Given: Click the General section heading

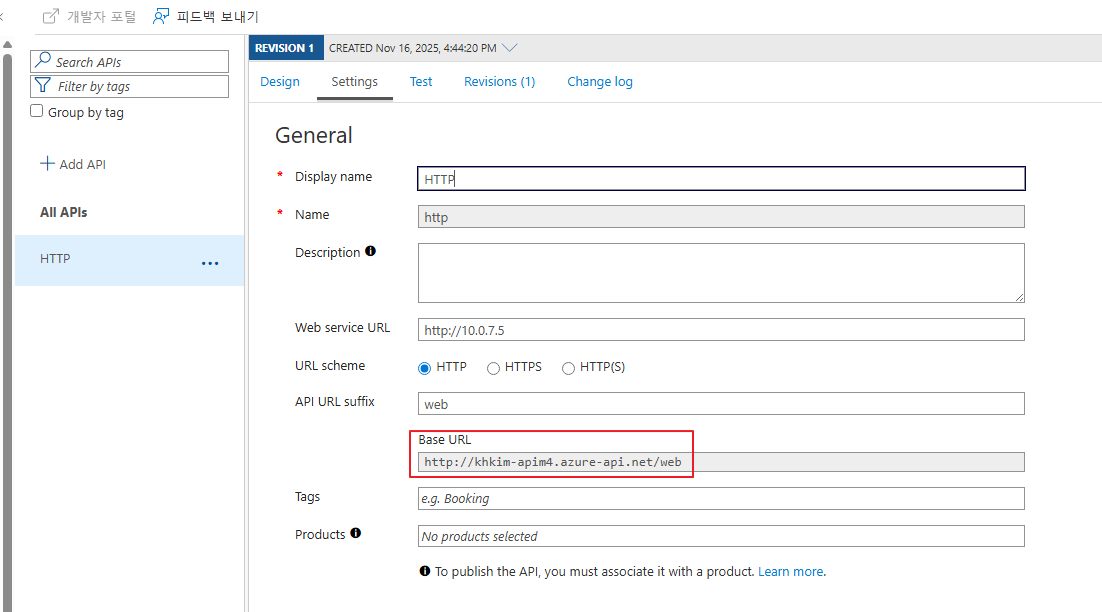Looking at the screenshot, I should [313, 135].
